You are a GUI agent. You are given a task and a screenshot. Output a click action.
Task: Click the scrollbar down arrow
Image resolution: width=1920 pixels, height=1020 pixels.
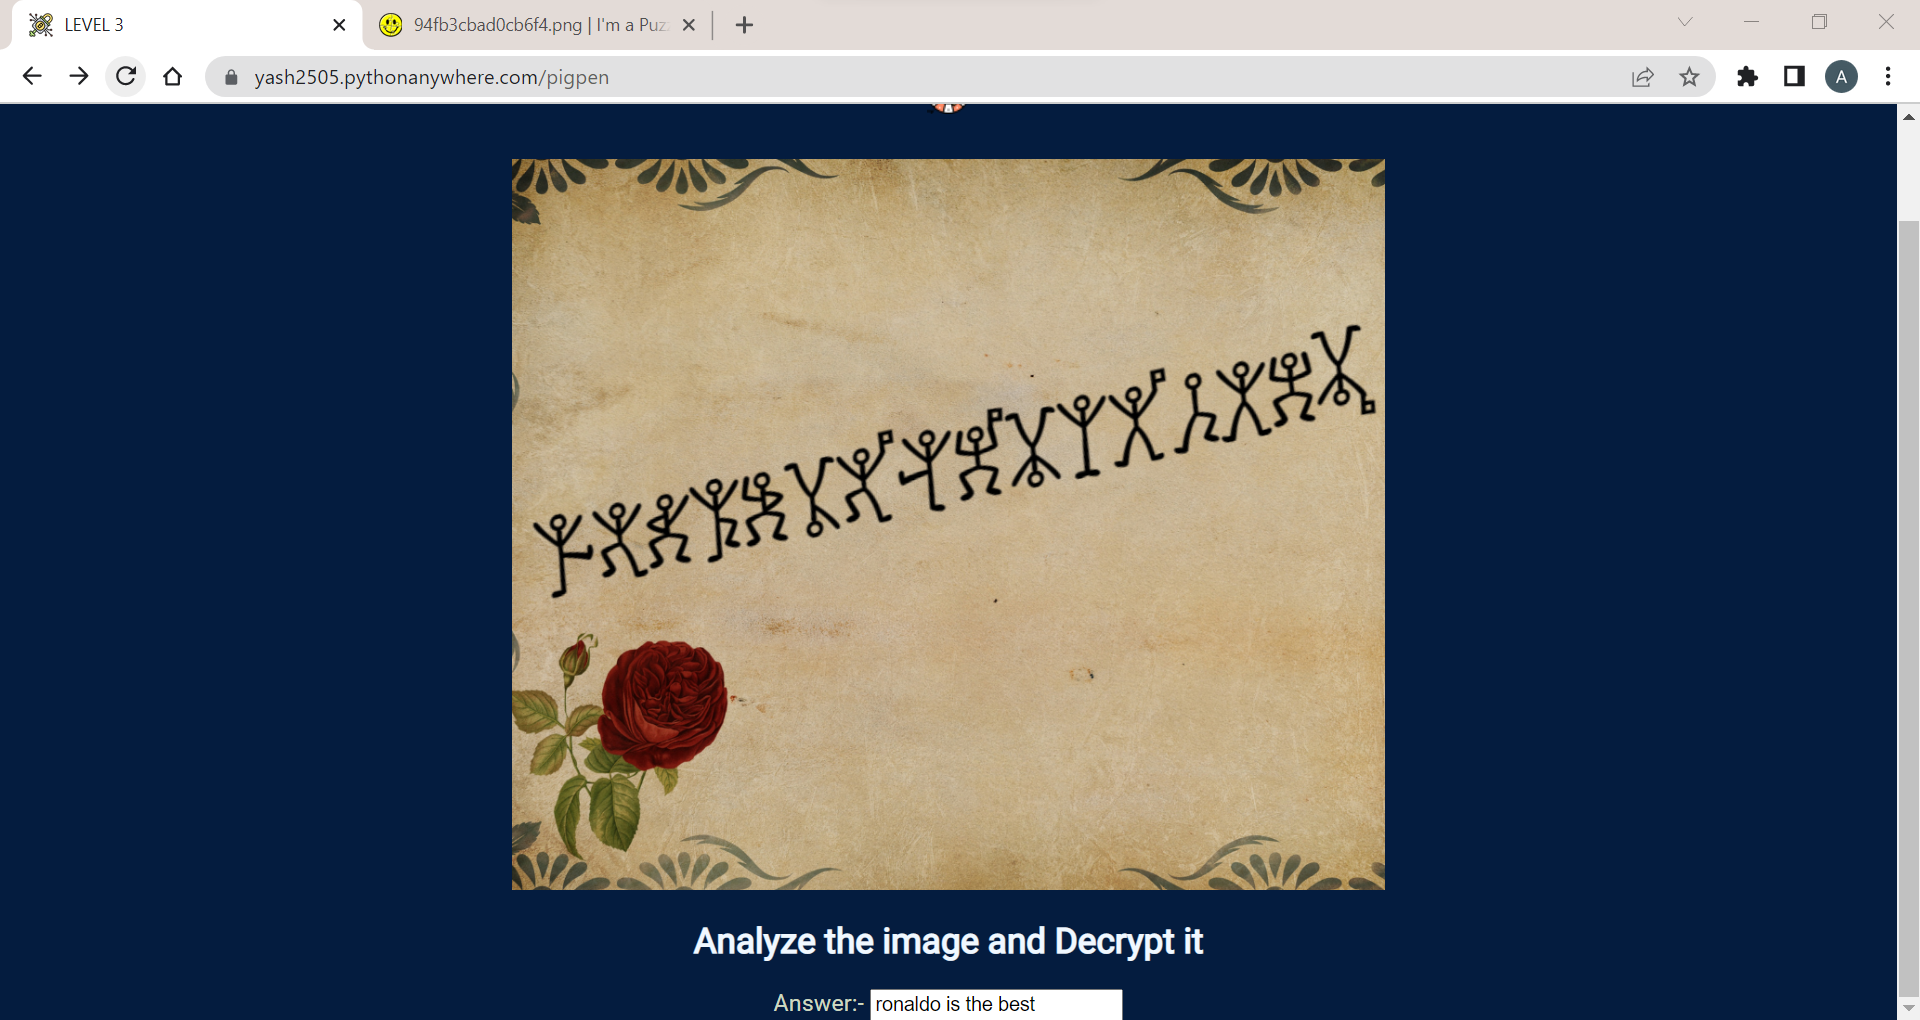1909,1008
